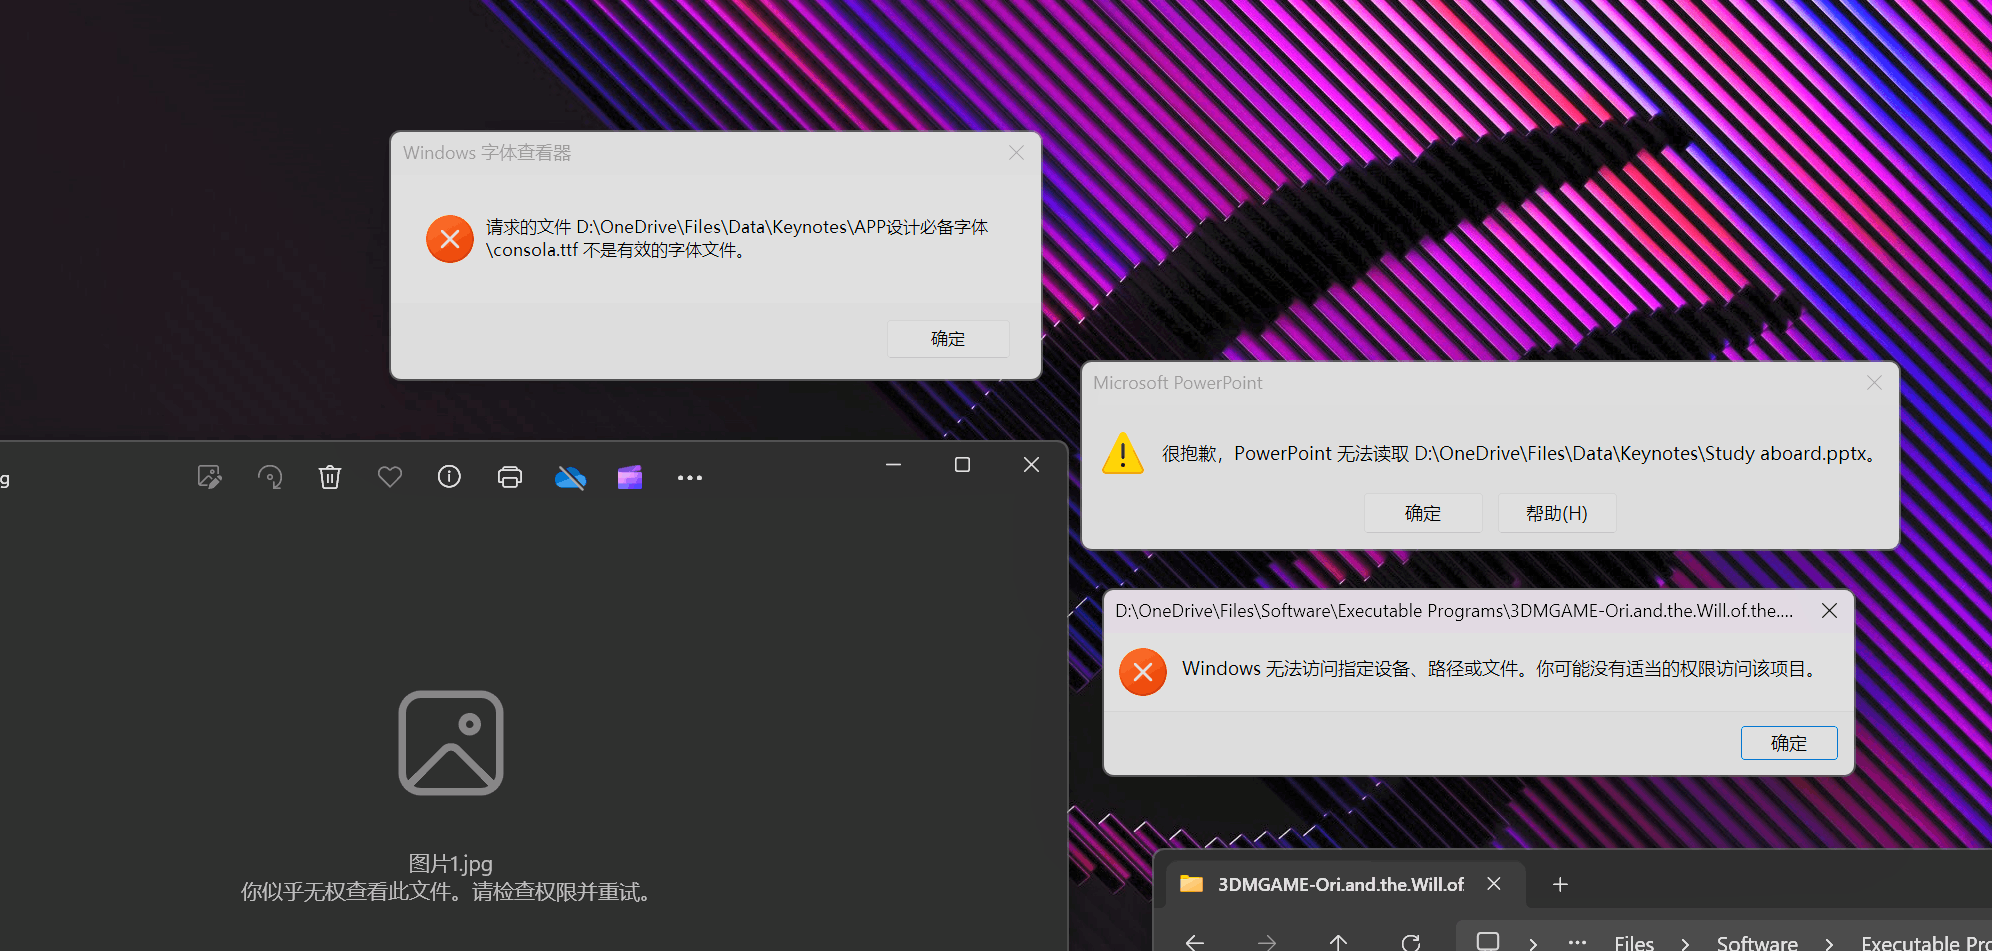Open Clipchamp video editor icon in Photos

[x=630, y=477]
